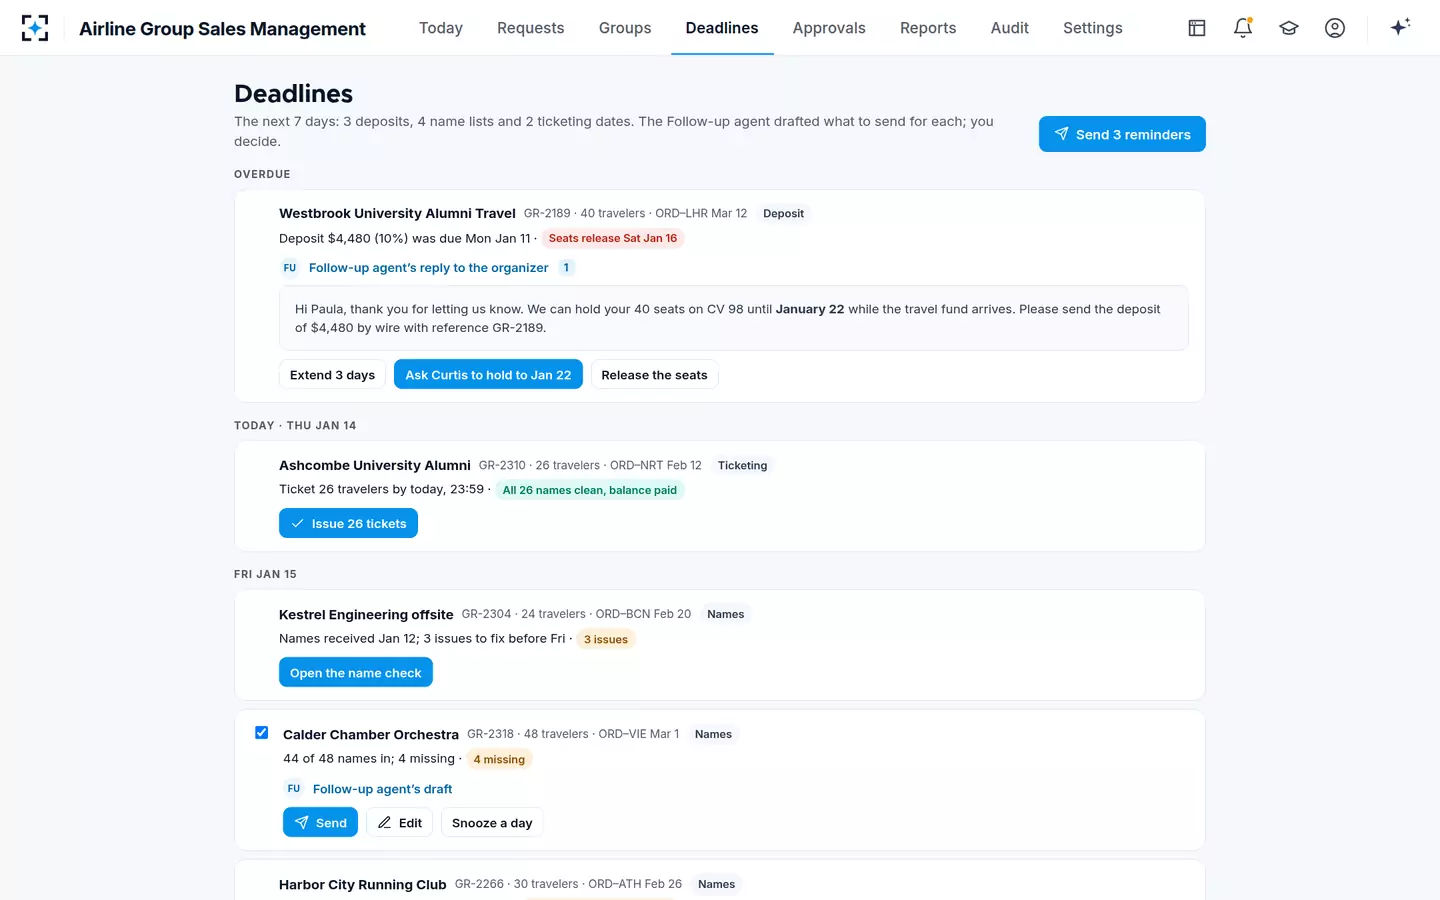Click the FU avatar beside the agent's draft
The height and width of the screenshot is (900, 1440).
point(294,789)
